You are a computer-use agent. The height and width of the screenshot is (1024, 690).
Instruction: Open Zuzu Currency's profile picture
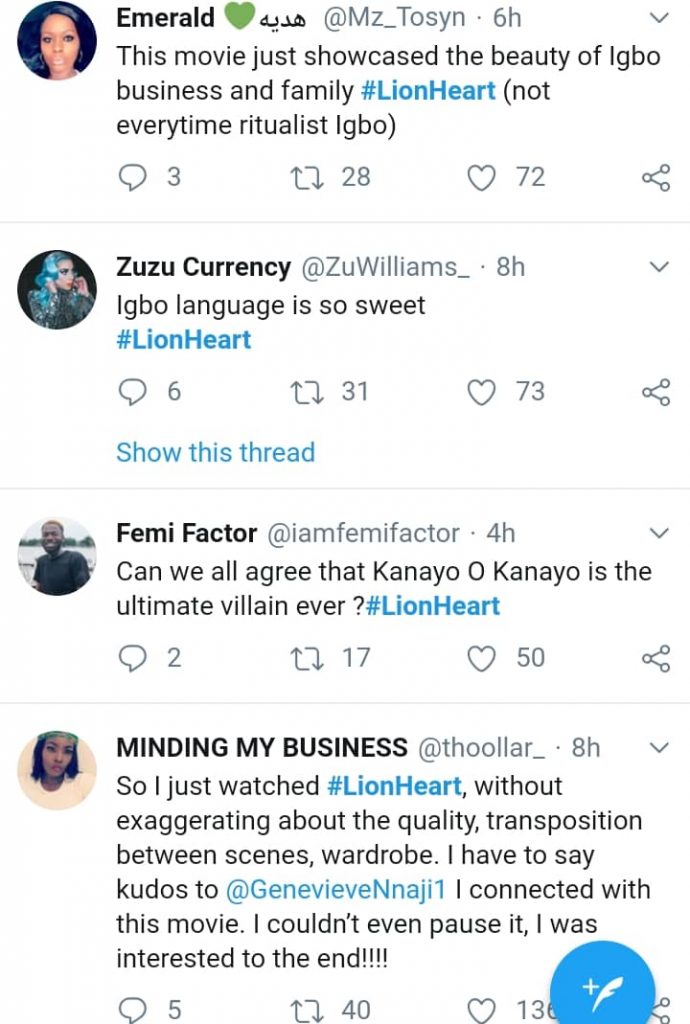click(57, 289)
